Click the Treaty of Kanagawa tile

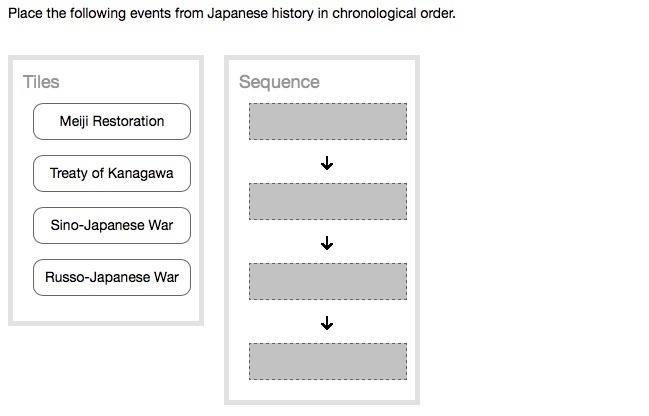(111, 173)
